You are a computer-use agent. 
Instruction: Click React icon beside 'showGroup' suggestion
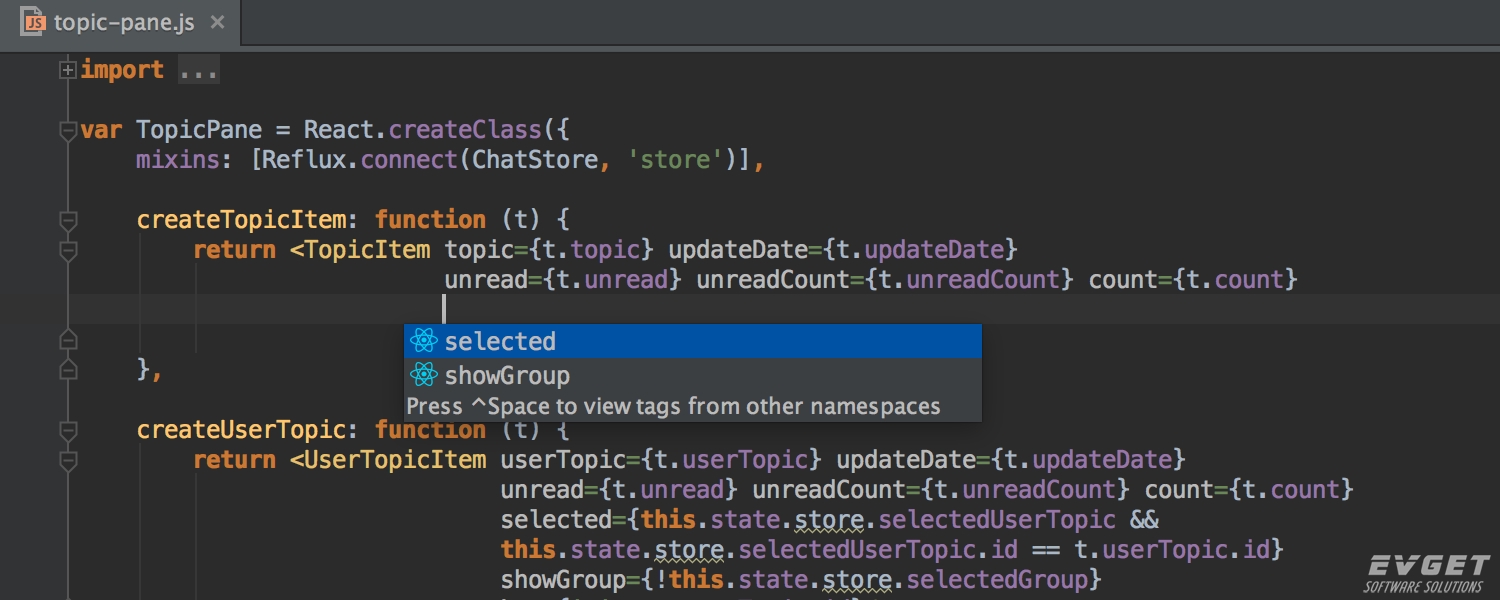[424, 375]
